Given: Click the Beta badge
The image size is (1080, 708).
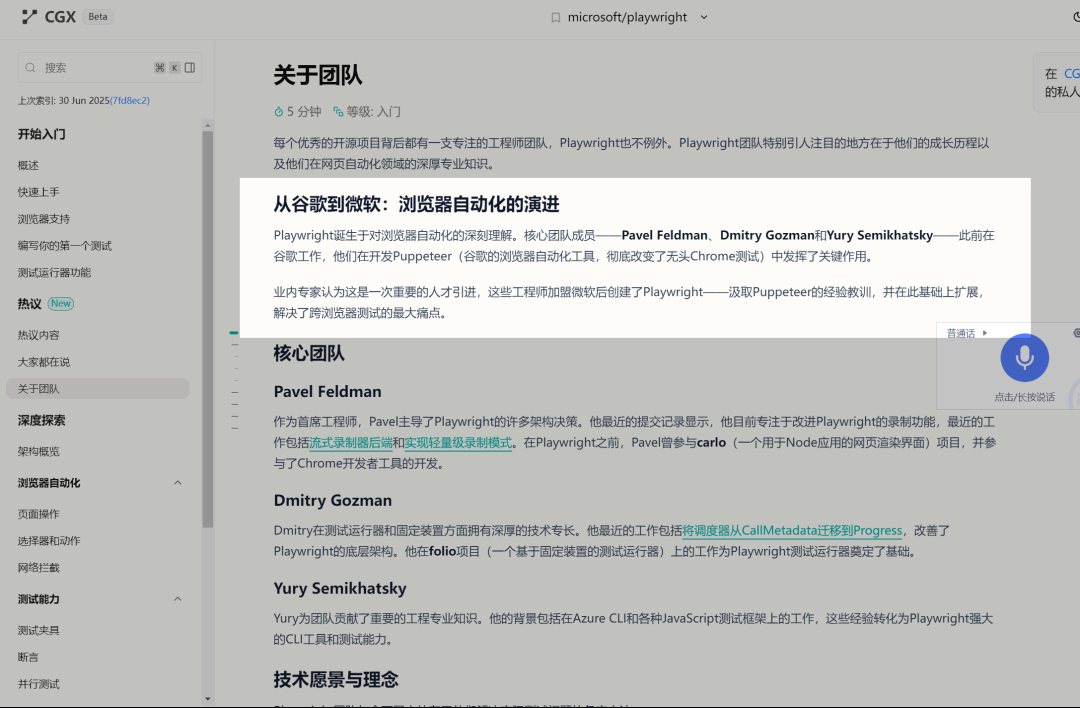Looking at the screenshot, I should click(98, 17).
